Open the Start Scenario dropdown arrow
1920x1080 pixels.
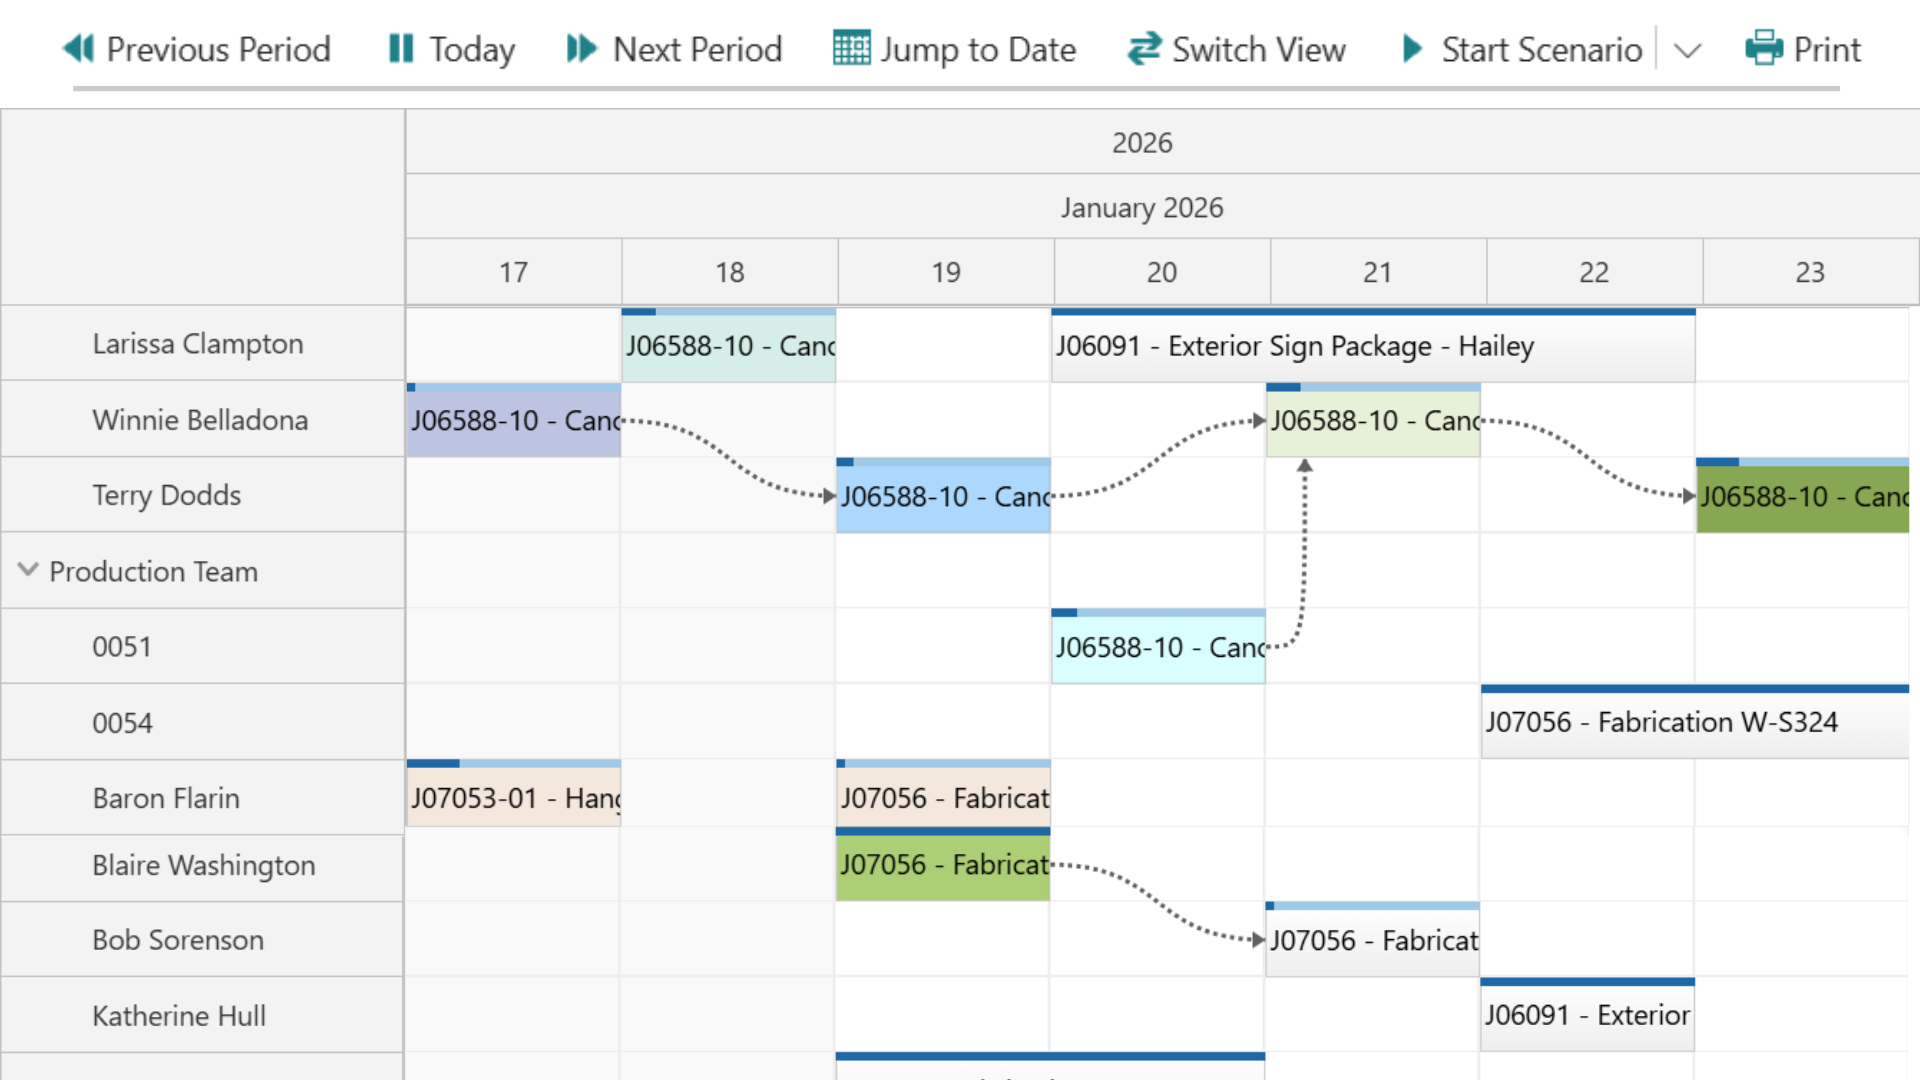[x=1688, y=50]
